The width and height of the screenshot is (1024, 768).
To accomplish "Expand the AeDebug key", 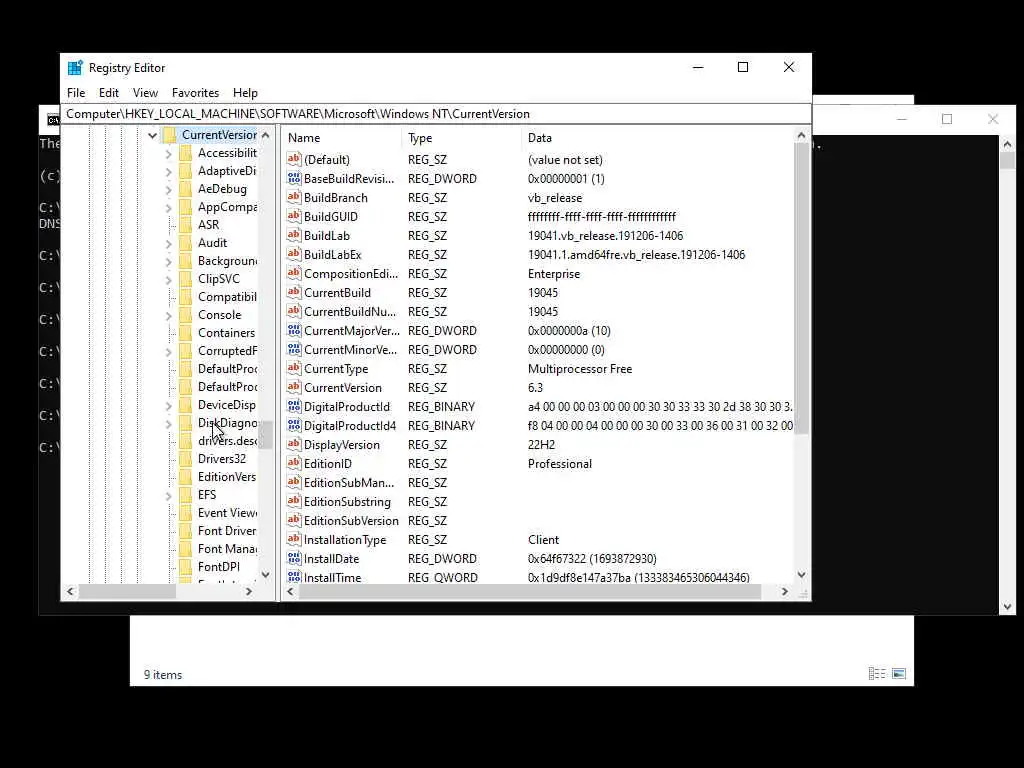I will [x=168, y=189].
